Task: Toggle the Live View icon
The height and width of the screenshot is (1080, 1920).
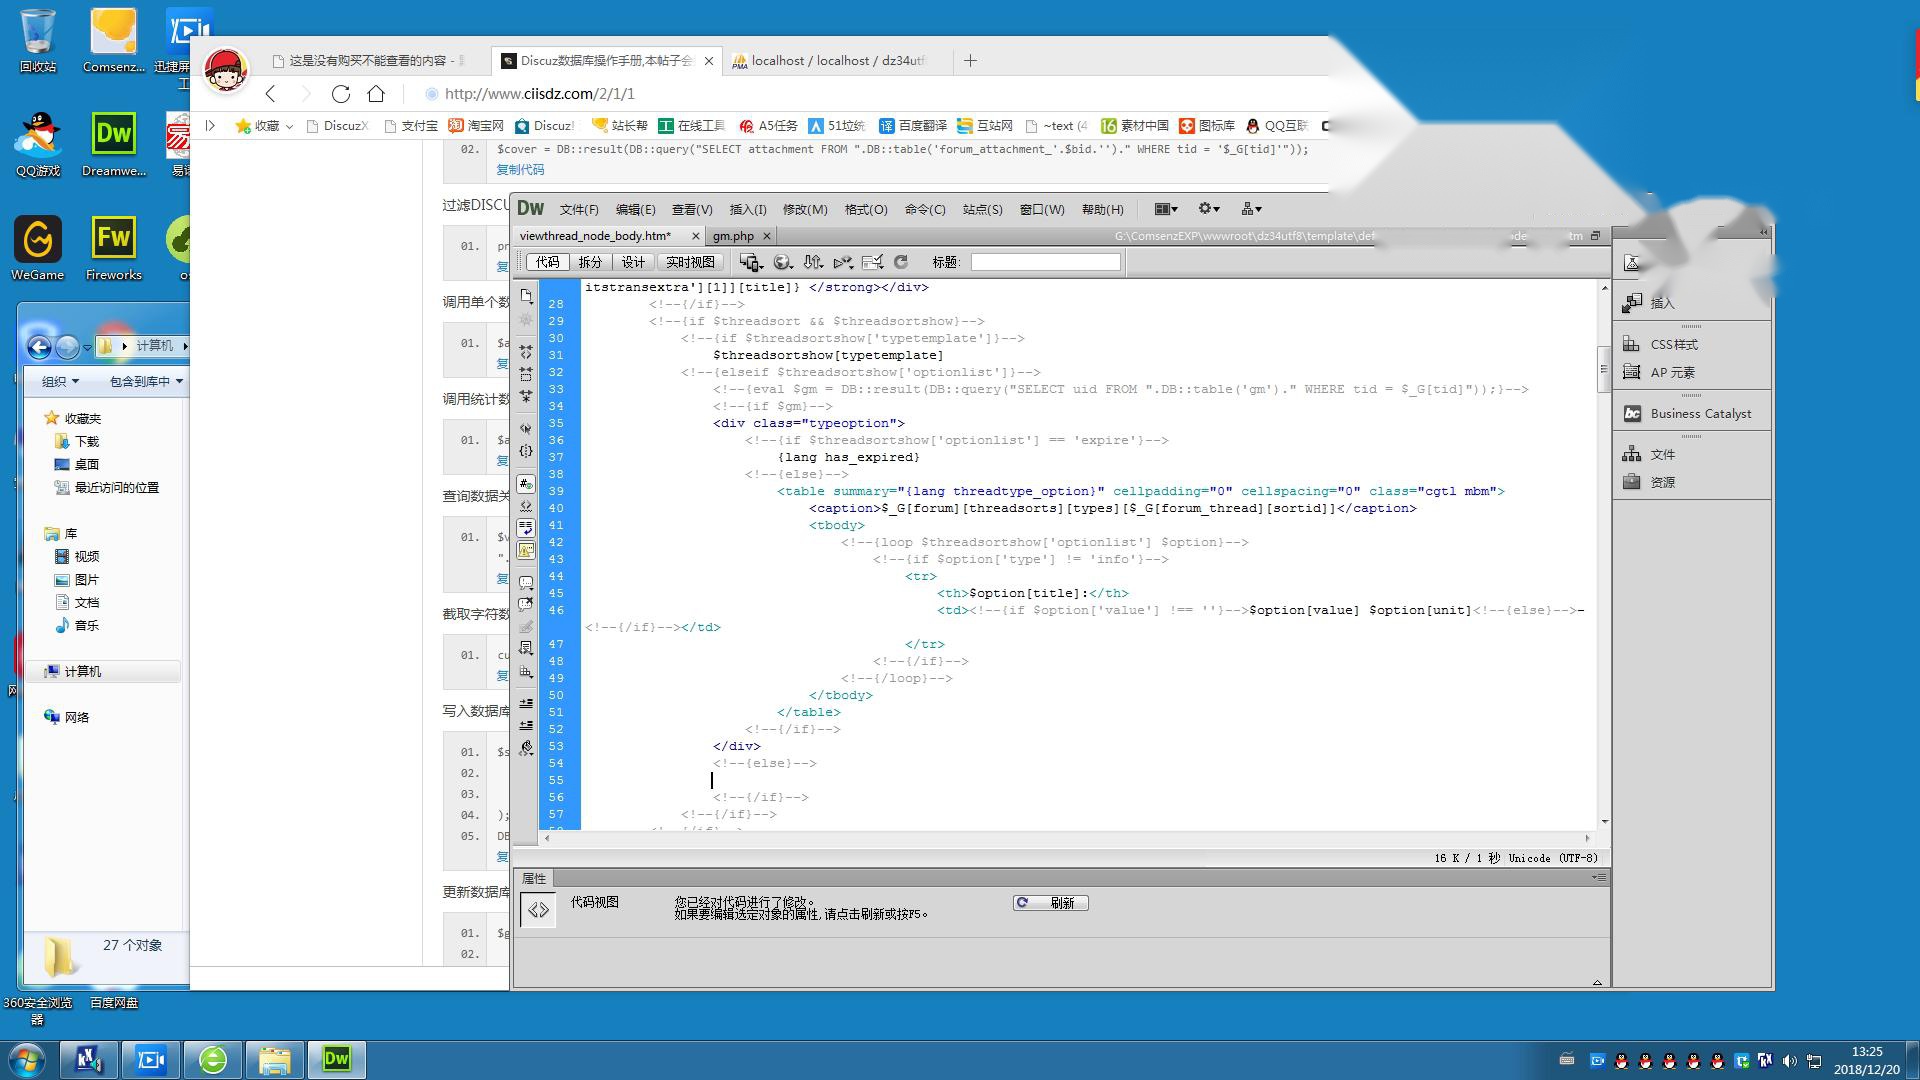Action: [690, 261]
